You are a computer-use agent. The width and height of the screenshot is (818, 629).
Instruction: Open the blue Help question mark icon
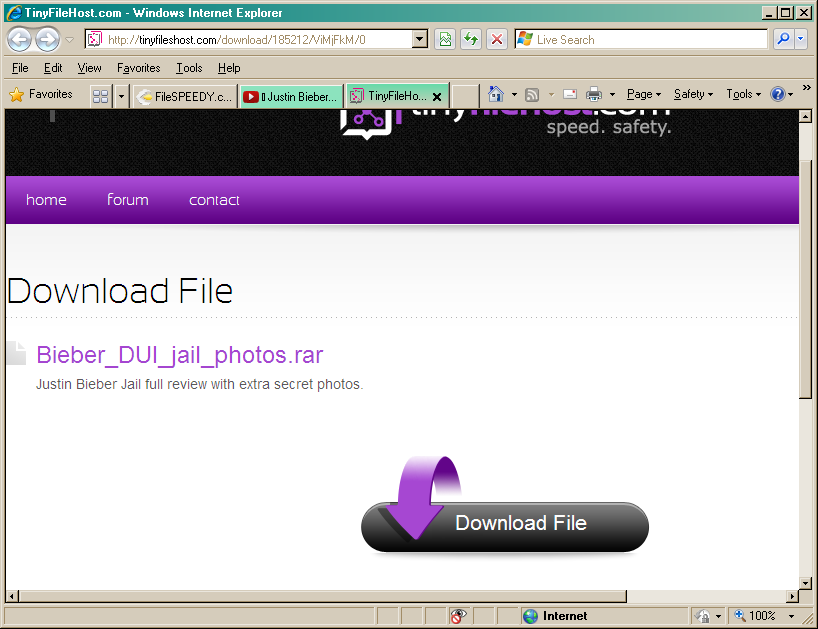click(777, 94)
